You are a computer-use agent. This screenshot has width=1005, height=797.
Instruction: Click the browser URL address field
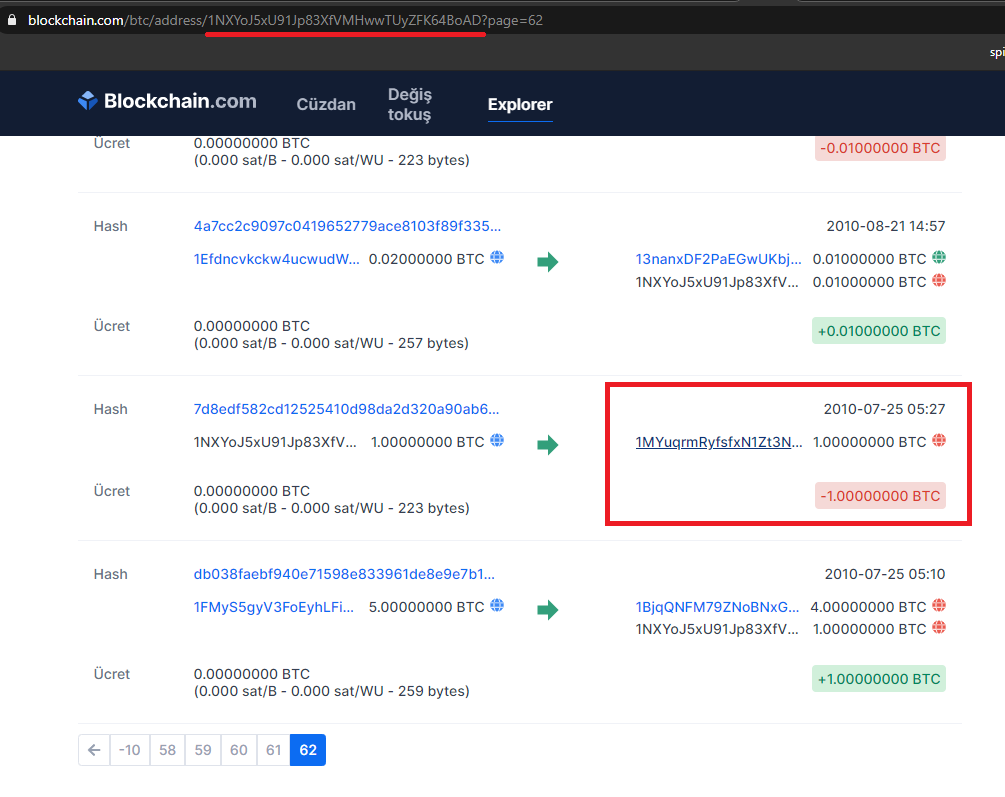(500, 20)
